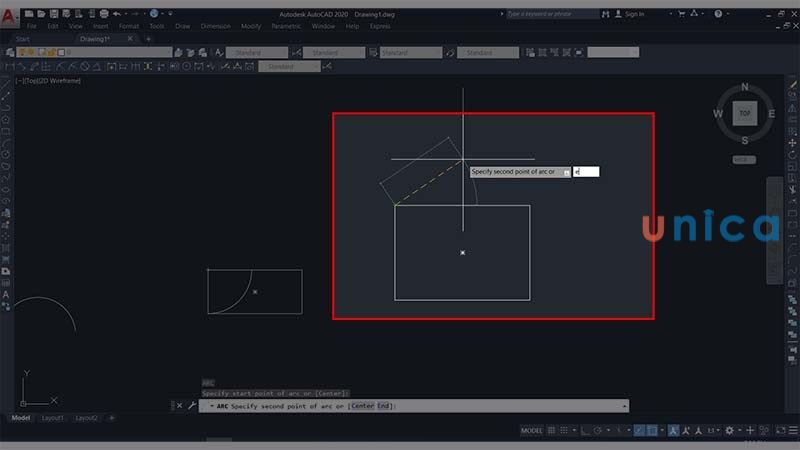Click the Plot printer icon in top toolbar
800x450 pixels.
[103, 14]
